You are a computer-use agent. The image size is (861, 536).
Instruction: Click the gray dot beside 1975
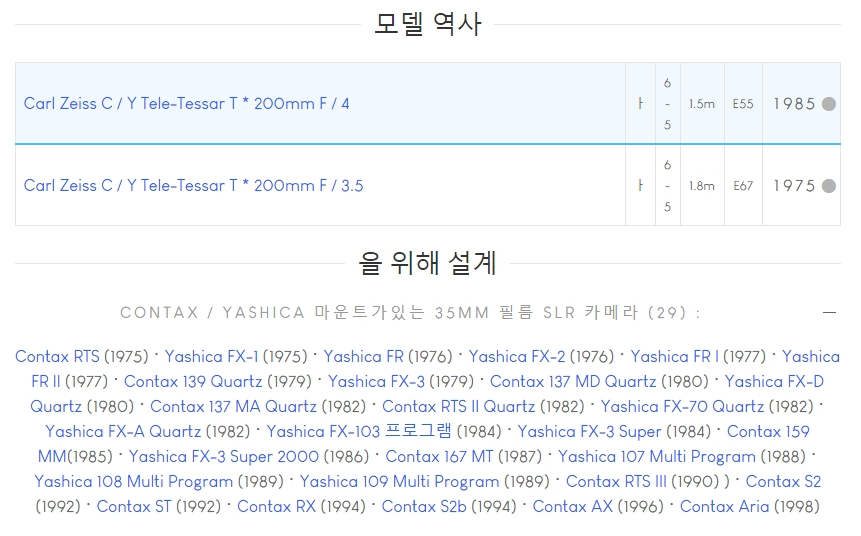(x=828, y=186)
